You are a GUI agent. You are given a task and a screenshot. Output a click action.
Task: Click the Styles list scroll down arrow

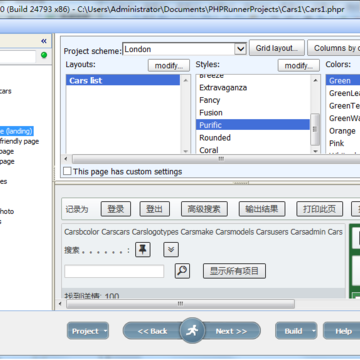click(315, 151)
